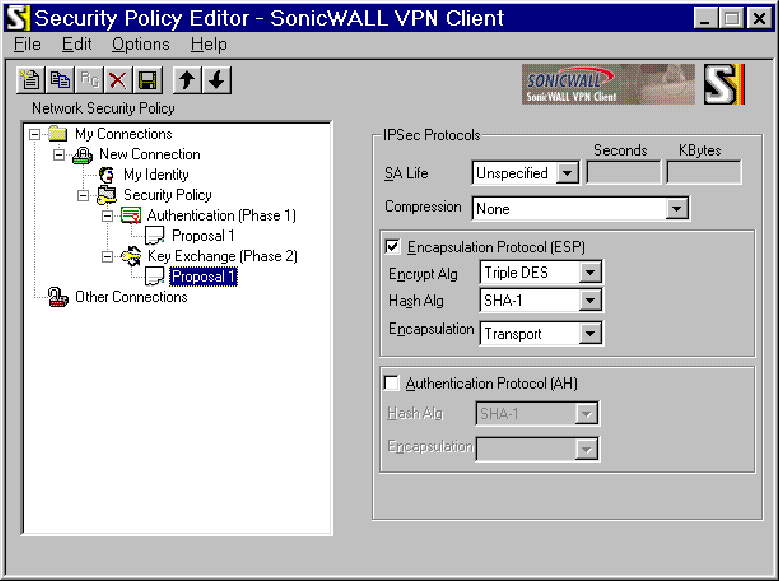Select highlighted Proposal 1 under Key Exchange
The height and width of the screenshot is (581, 779).
(203, 277)
